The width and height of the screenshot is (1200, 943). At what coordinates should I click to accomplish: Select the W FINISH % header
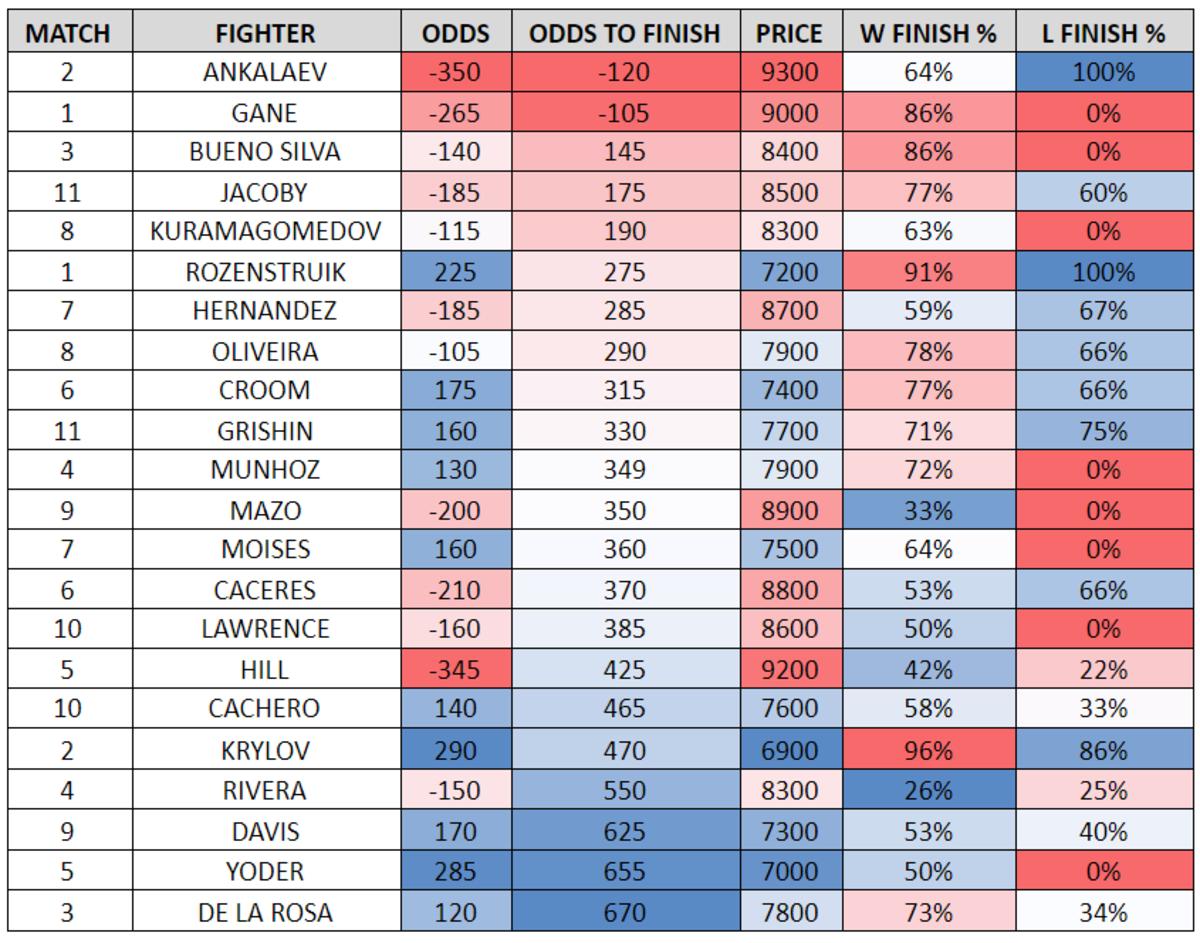(928, 33)
